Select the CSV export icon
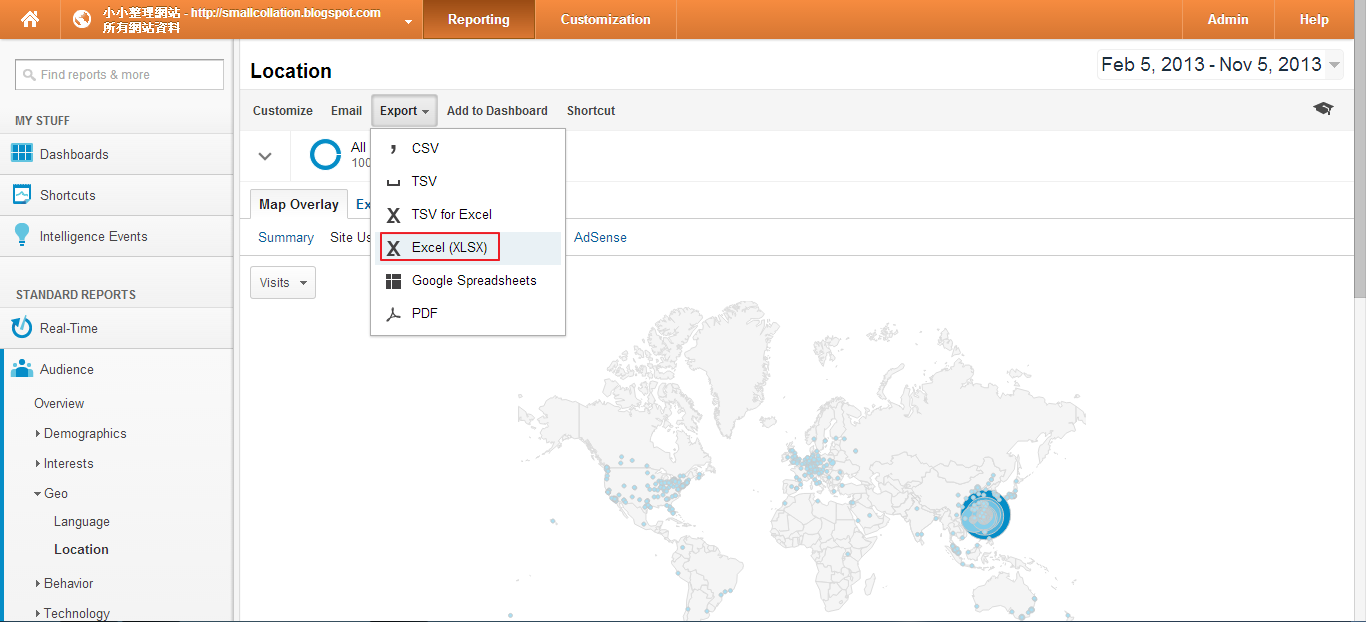 (394, 148)
